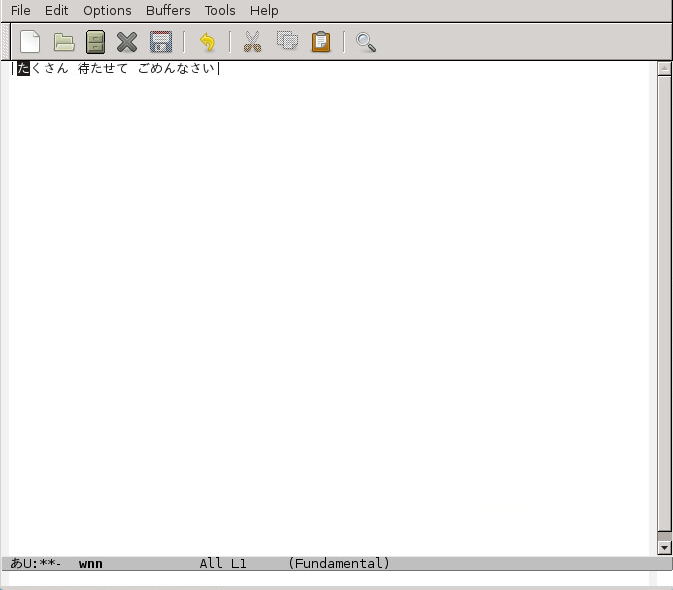Open the File menu
This screenshot has height=590, width=673.
pyautogui.click(x=21, y=10)
